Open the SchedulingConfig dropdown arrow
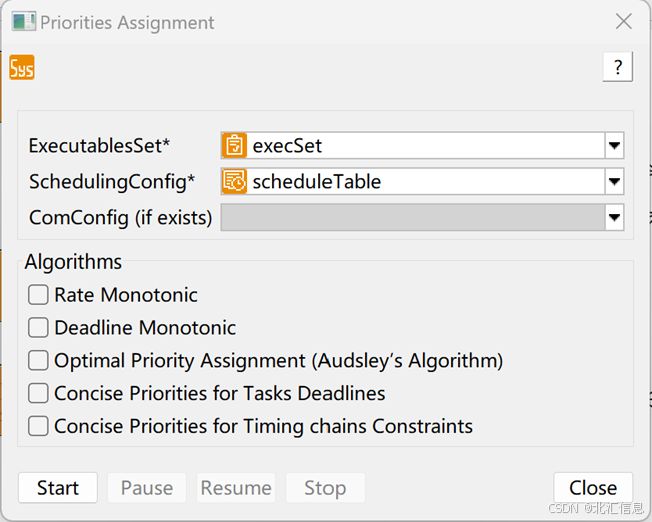This screenshot has height=522, width=652. point(614,181)
